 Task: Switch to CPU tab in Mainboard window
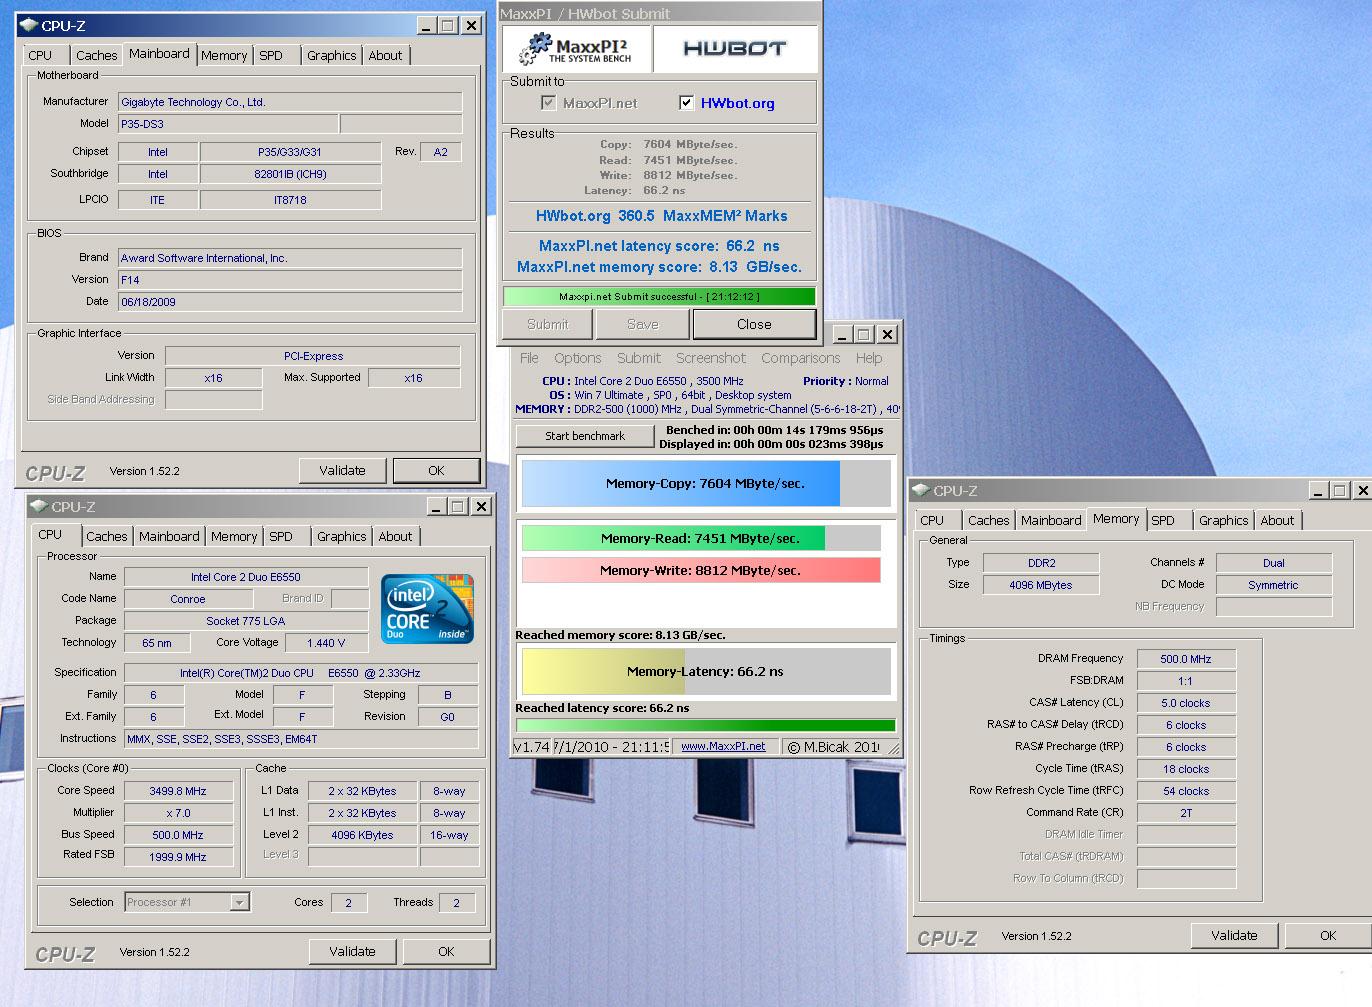coord(41,55)
